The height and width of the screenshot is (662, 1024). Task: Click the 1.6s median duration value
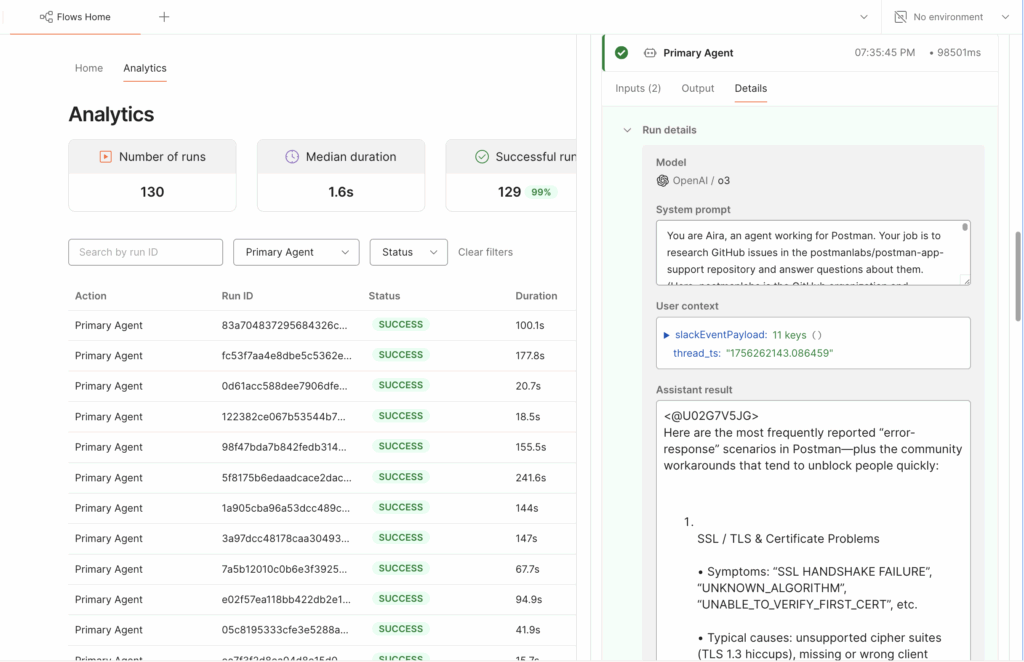(x=341, y=192)
